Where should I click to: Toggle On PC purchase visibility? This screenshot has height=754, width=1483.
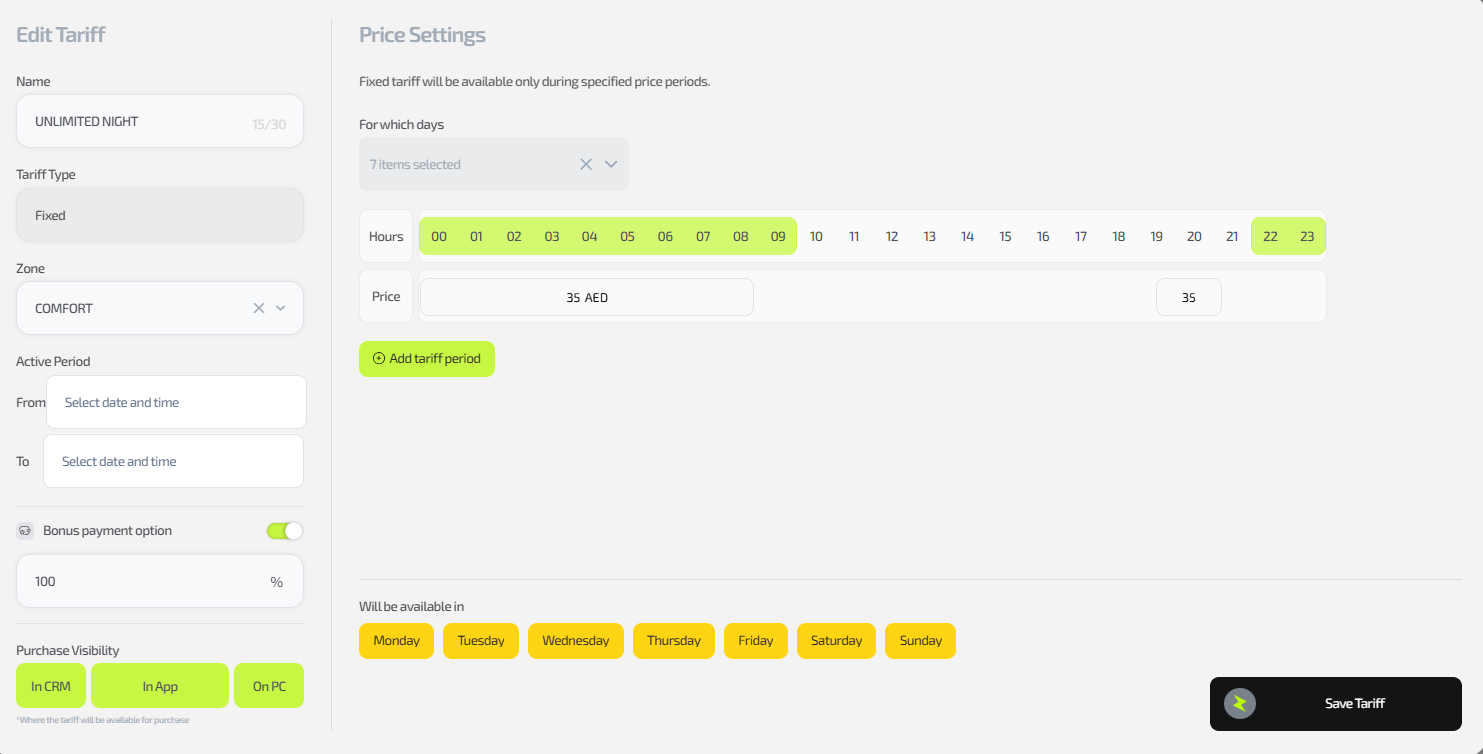268,686
